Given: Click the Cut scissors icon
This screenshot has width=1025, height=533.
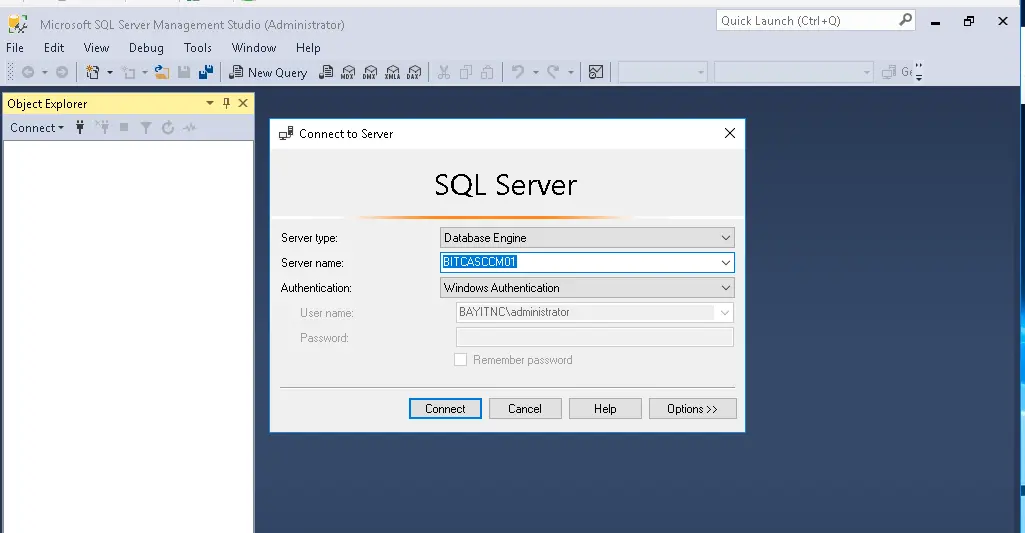Looking at the screenshot, I should [444, 72].
